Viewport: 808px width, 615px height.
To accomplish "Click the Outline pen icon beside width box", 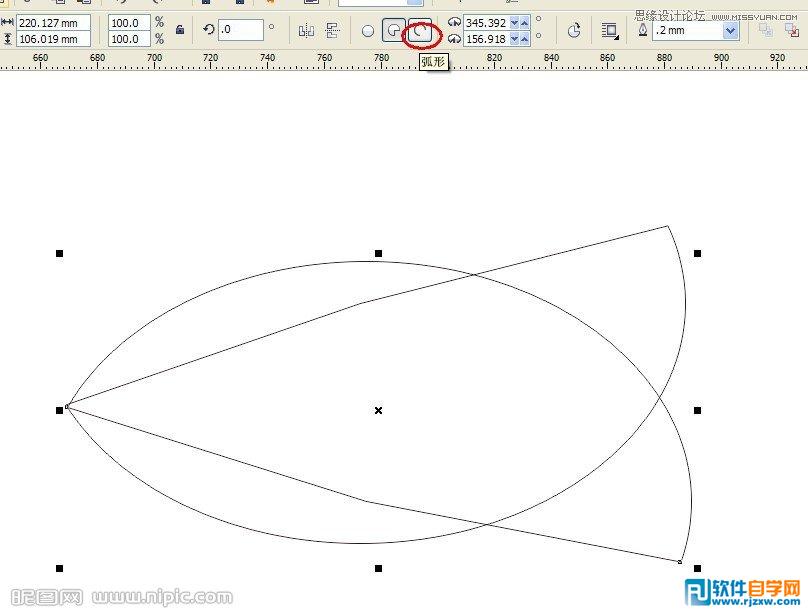I will coord(644,31).
